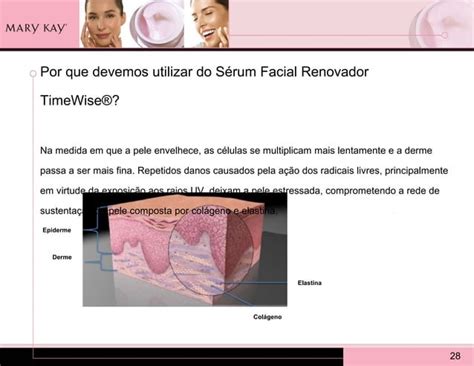Click the 'Derme' label
Screen dimensions: 474x366
pyautogui.click(x=62, y=257)
